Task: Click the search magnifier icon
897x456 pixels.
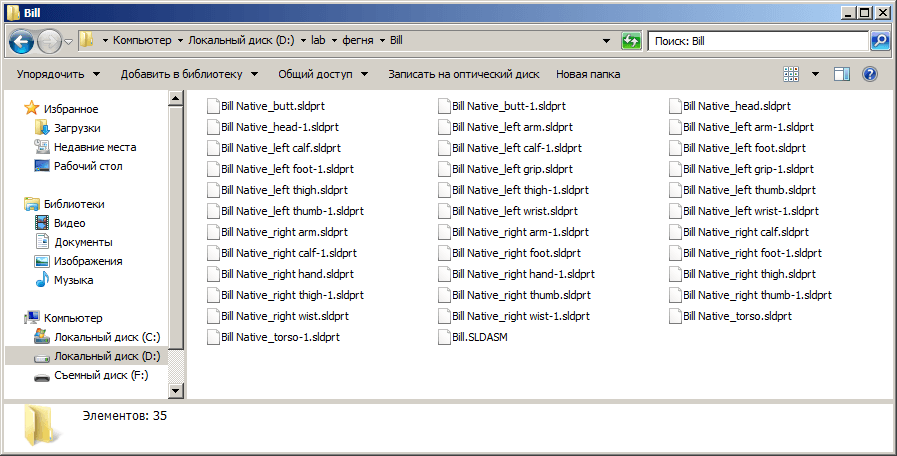Action: click(880, 41)
